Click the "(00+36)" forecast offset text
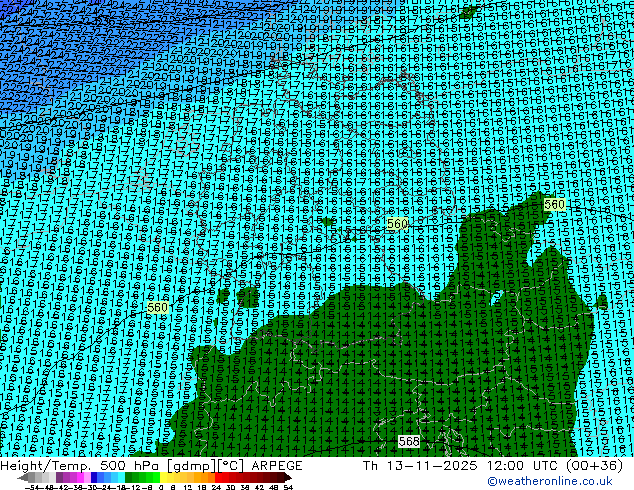Viewport: 634px width, 490px height. point(594,465)
